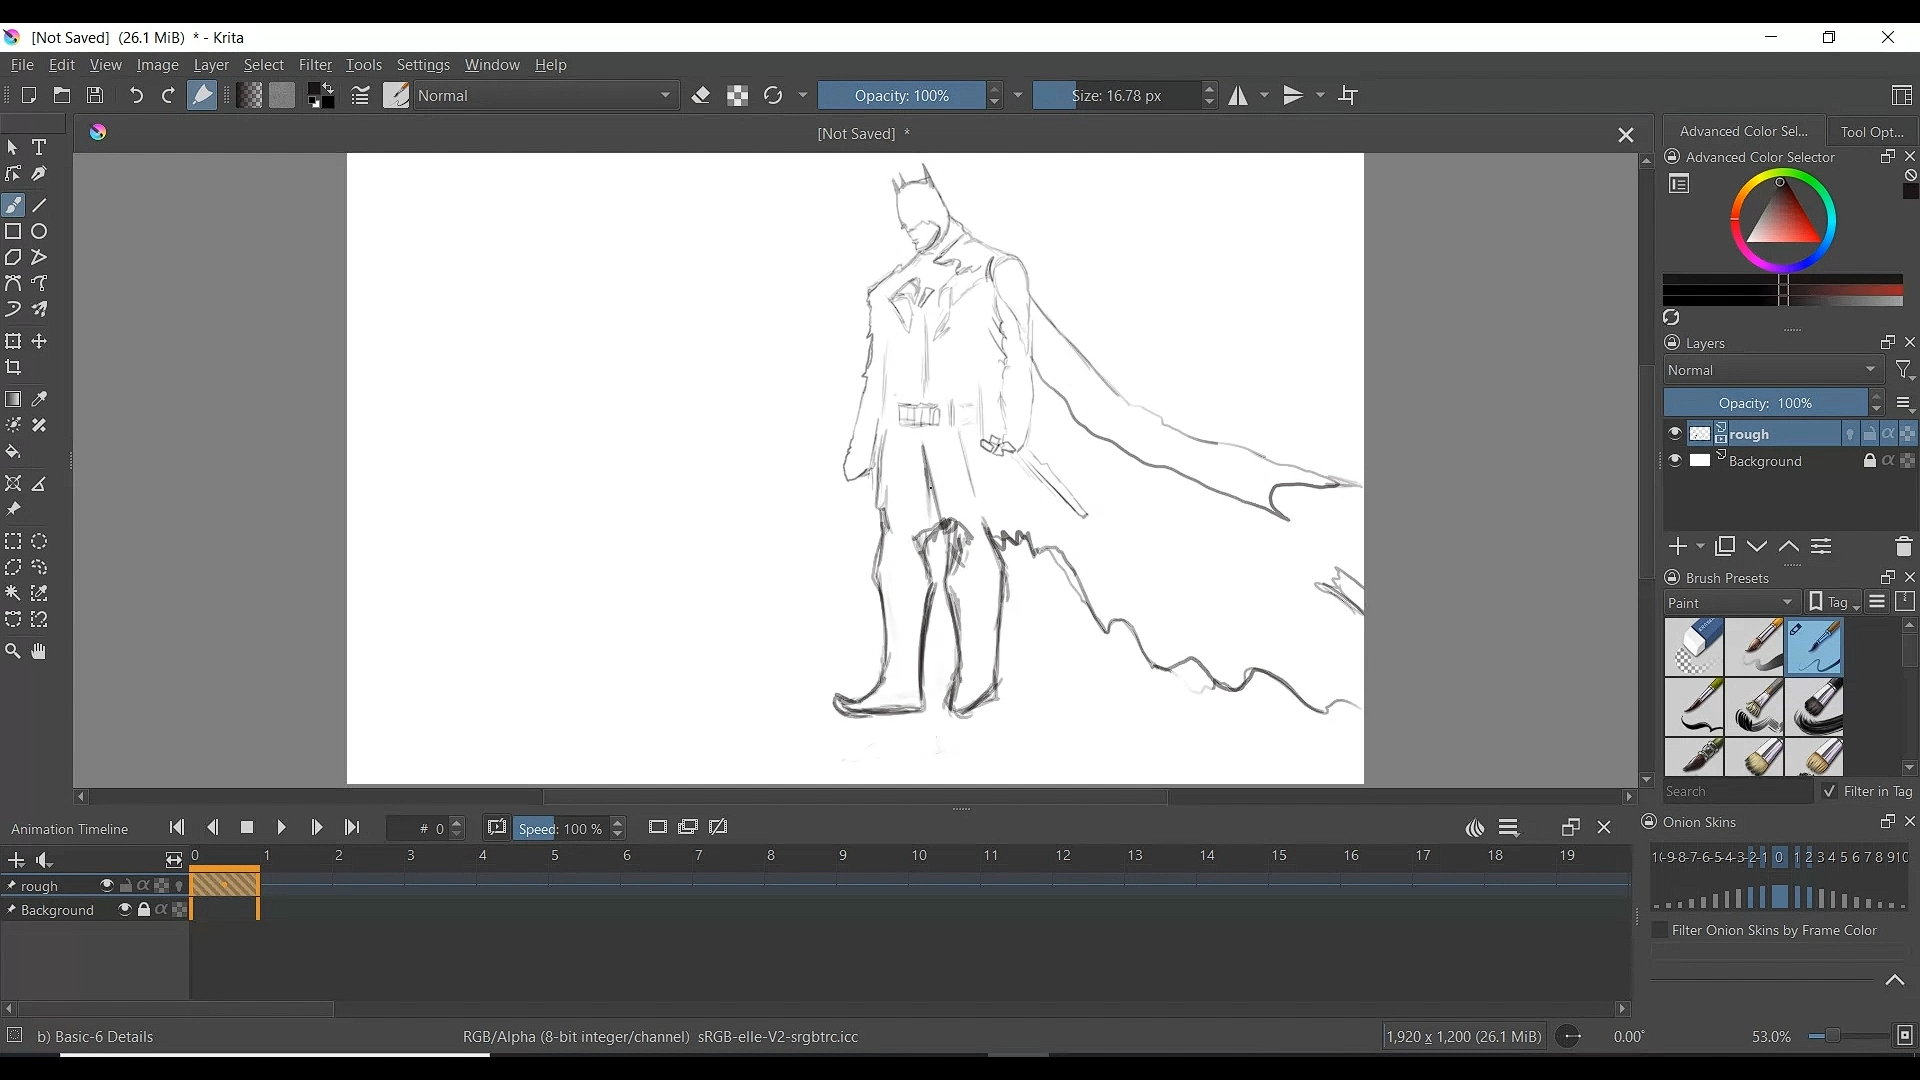Open the layer blending mode dropdown
The height and width of the screenshot is (1080, 1920).
tap(1773, 371)
